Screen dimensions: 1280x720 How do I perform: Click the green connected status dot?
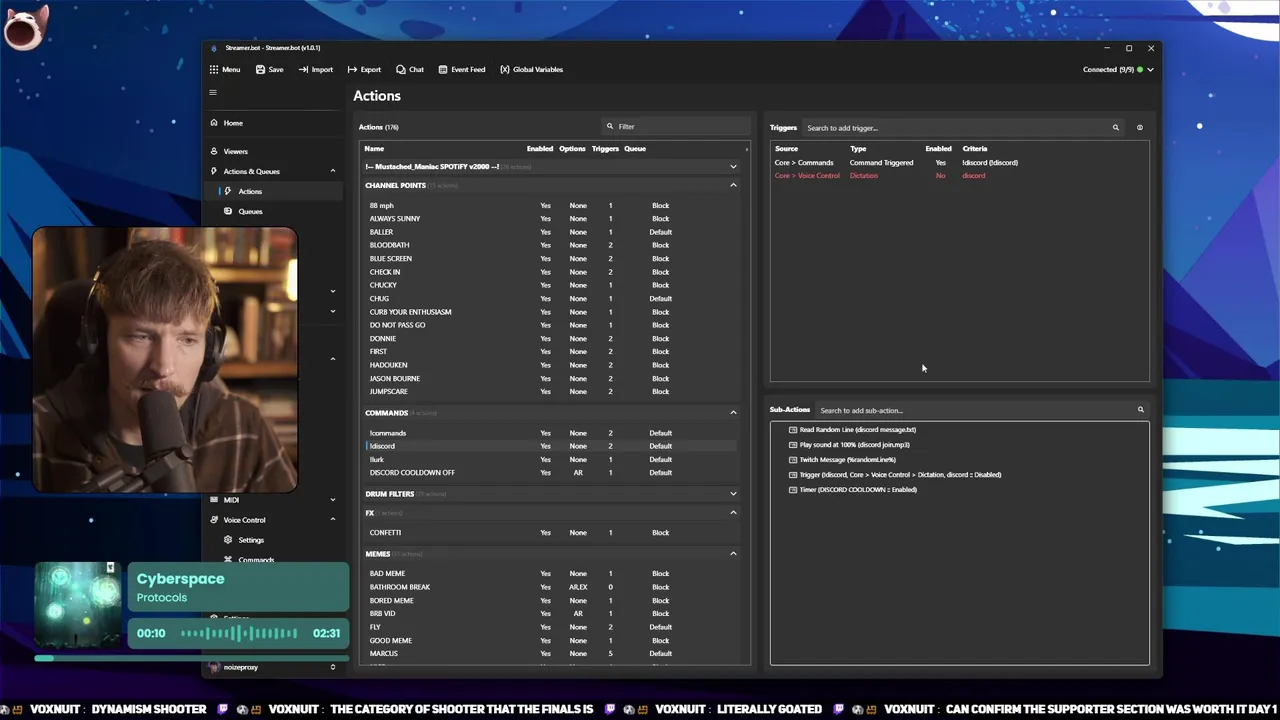click(1140, 70)
